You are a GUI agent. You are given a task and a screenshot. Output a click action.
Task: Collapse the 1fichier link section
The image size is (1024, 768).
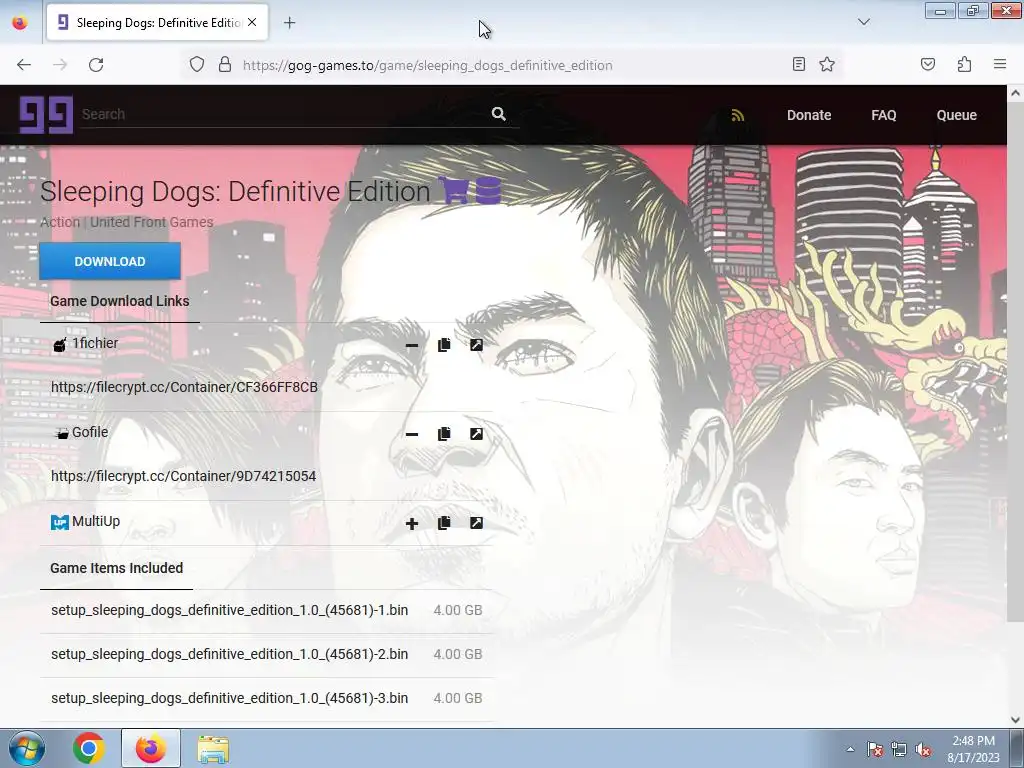coord(411,345)
